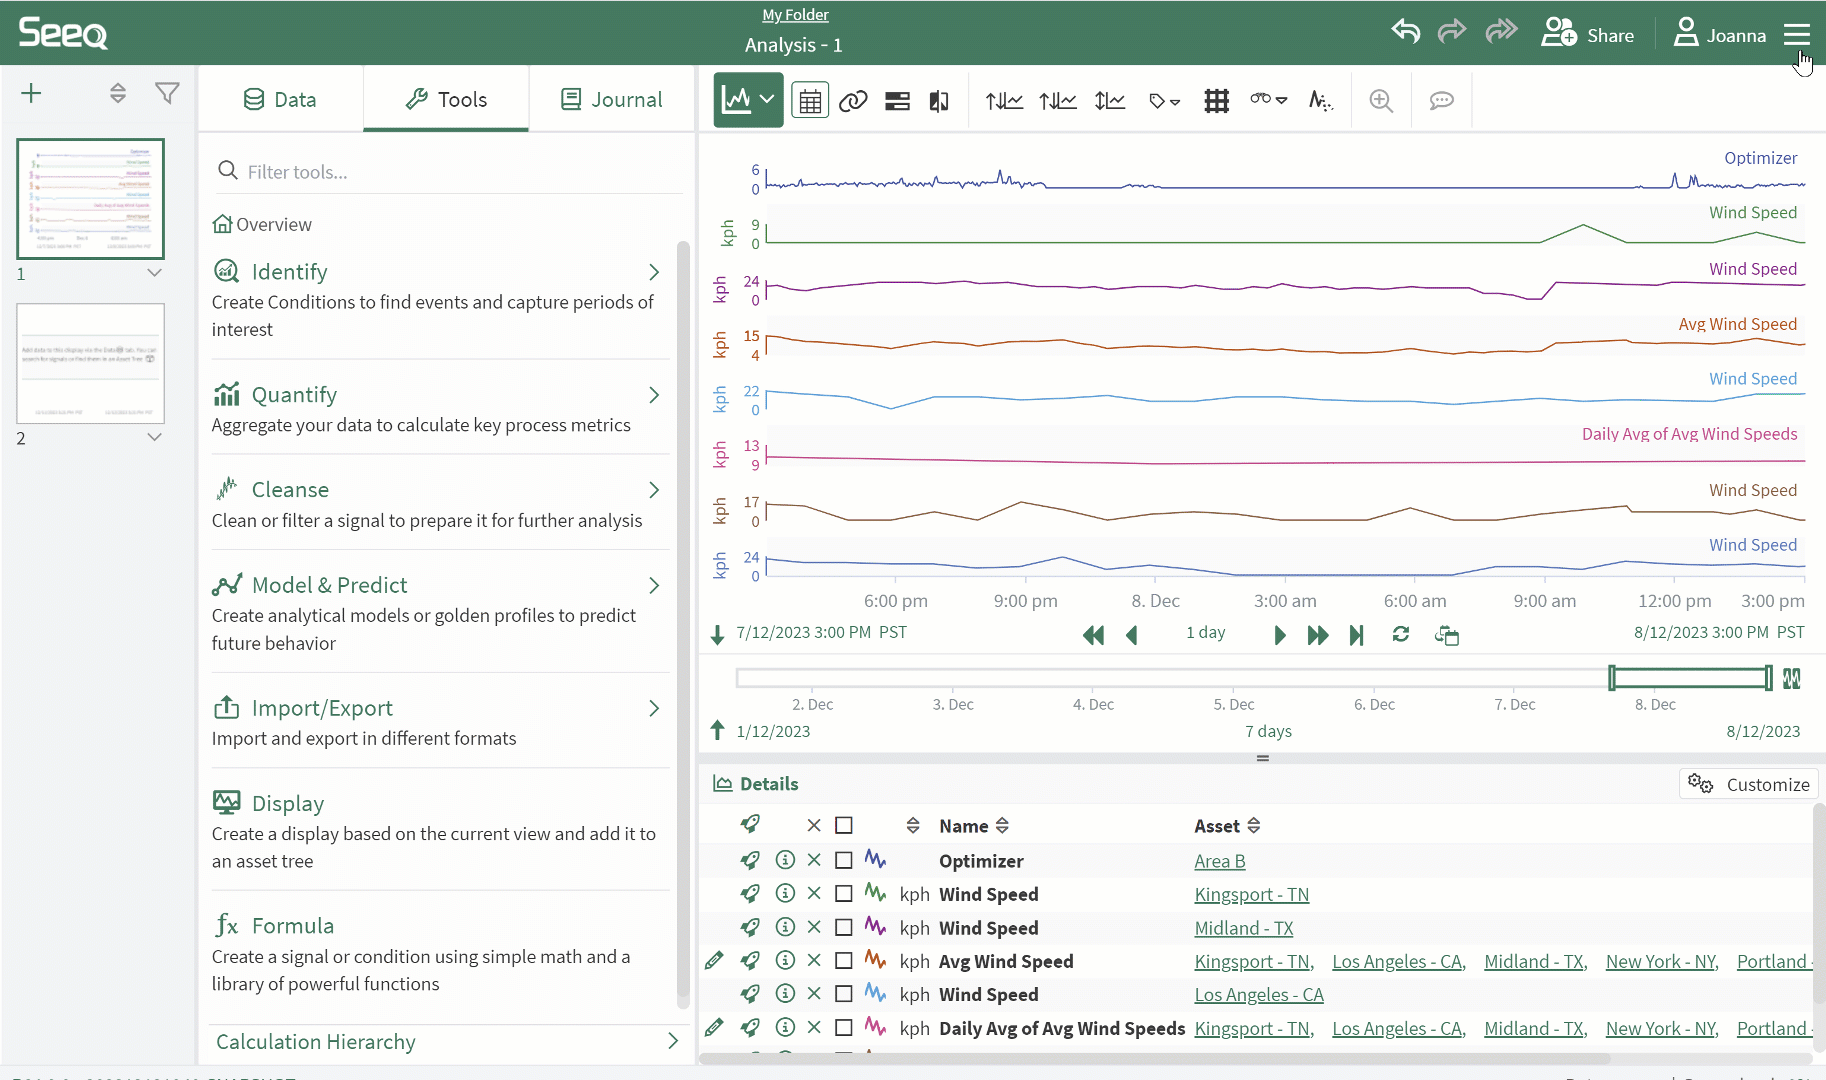
Task: Click the gridlines toolbar icon
Action: pyautogui.click(x=1216, y=101)
